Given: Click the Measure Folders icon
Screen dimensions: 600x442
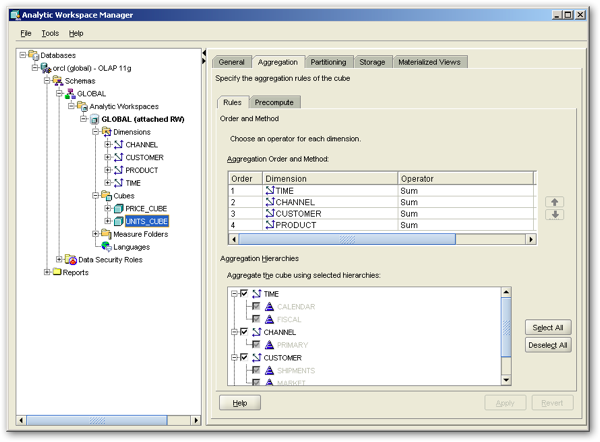Looking at the screenshot, I should pos(107,234).
